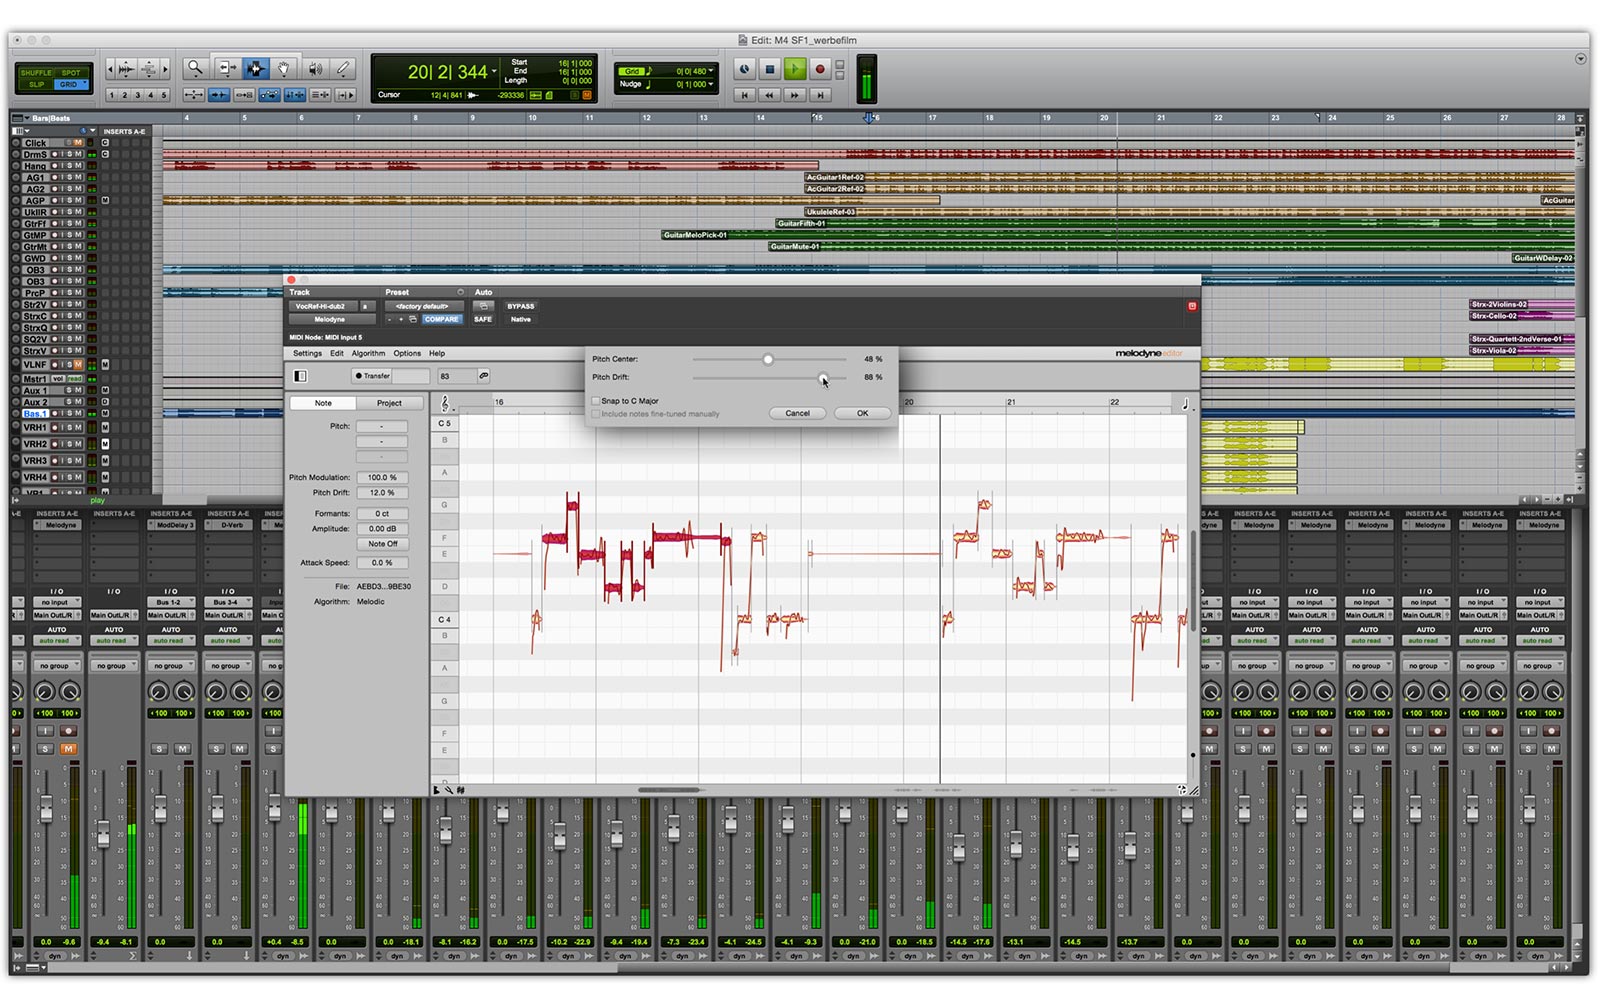Viewport: 1600px width, 1007px height.
Task: Click OK in pitch correction dialog
Action: coord(862,413)
